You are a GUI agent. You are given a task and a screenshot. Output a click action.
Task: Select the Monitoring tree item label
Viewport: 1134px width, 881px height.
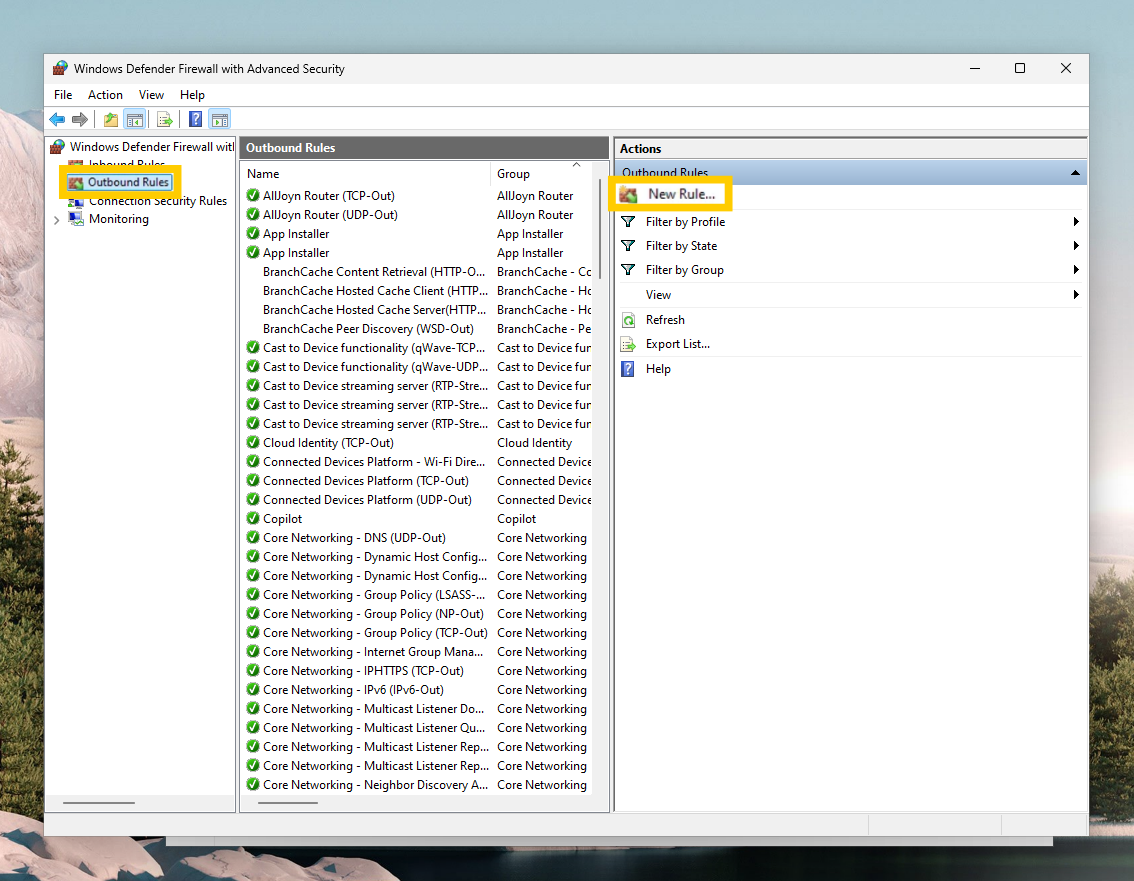point(119,218)
